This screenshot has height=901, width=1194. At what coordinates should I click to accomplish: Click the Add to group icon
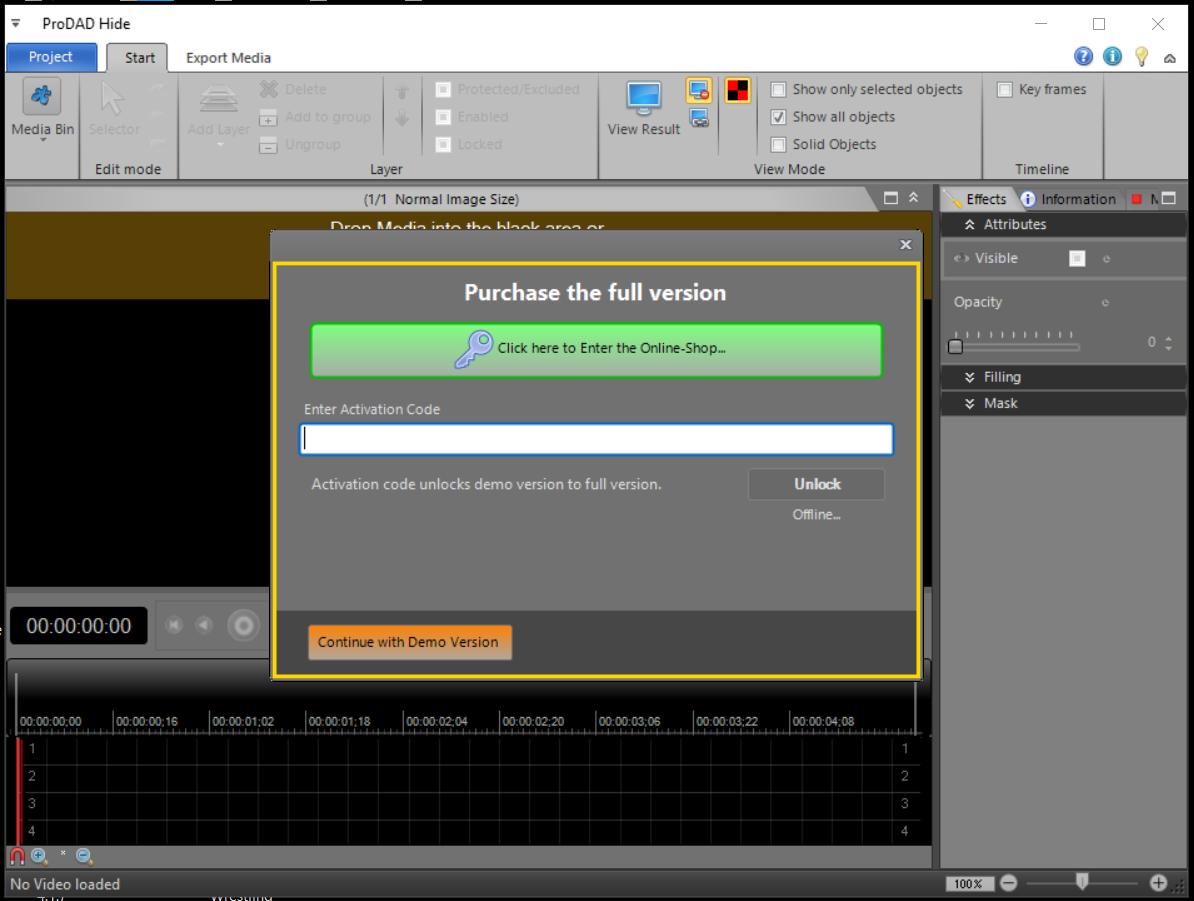(x=268, y=117)
